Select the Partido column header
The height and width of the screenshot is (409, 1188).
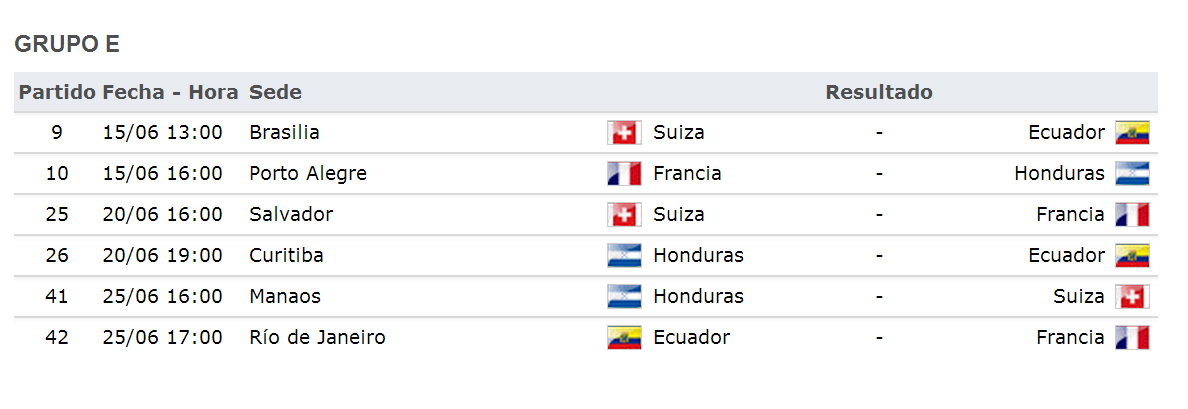tap(58, 92)
